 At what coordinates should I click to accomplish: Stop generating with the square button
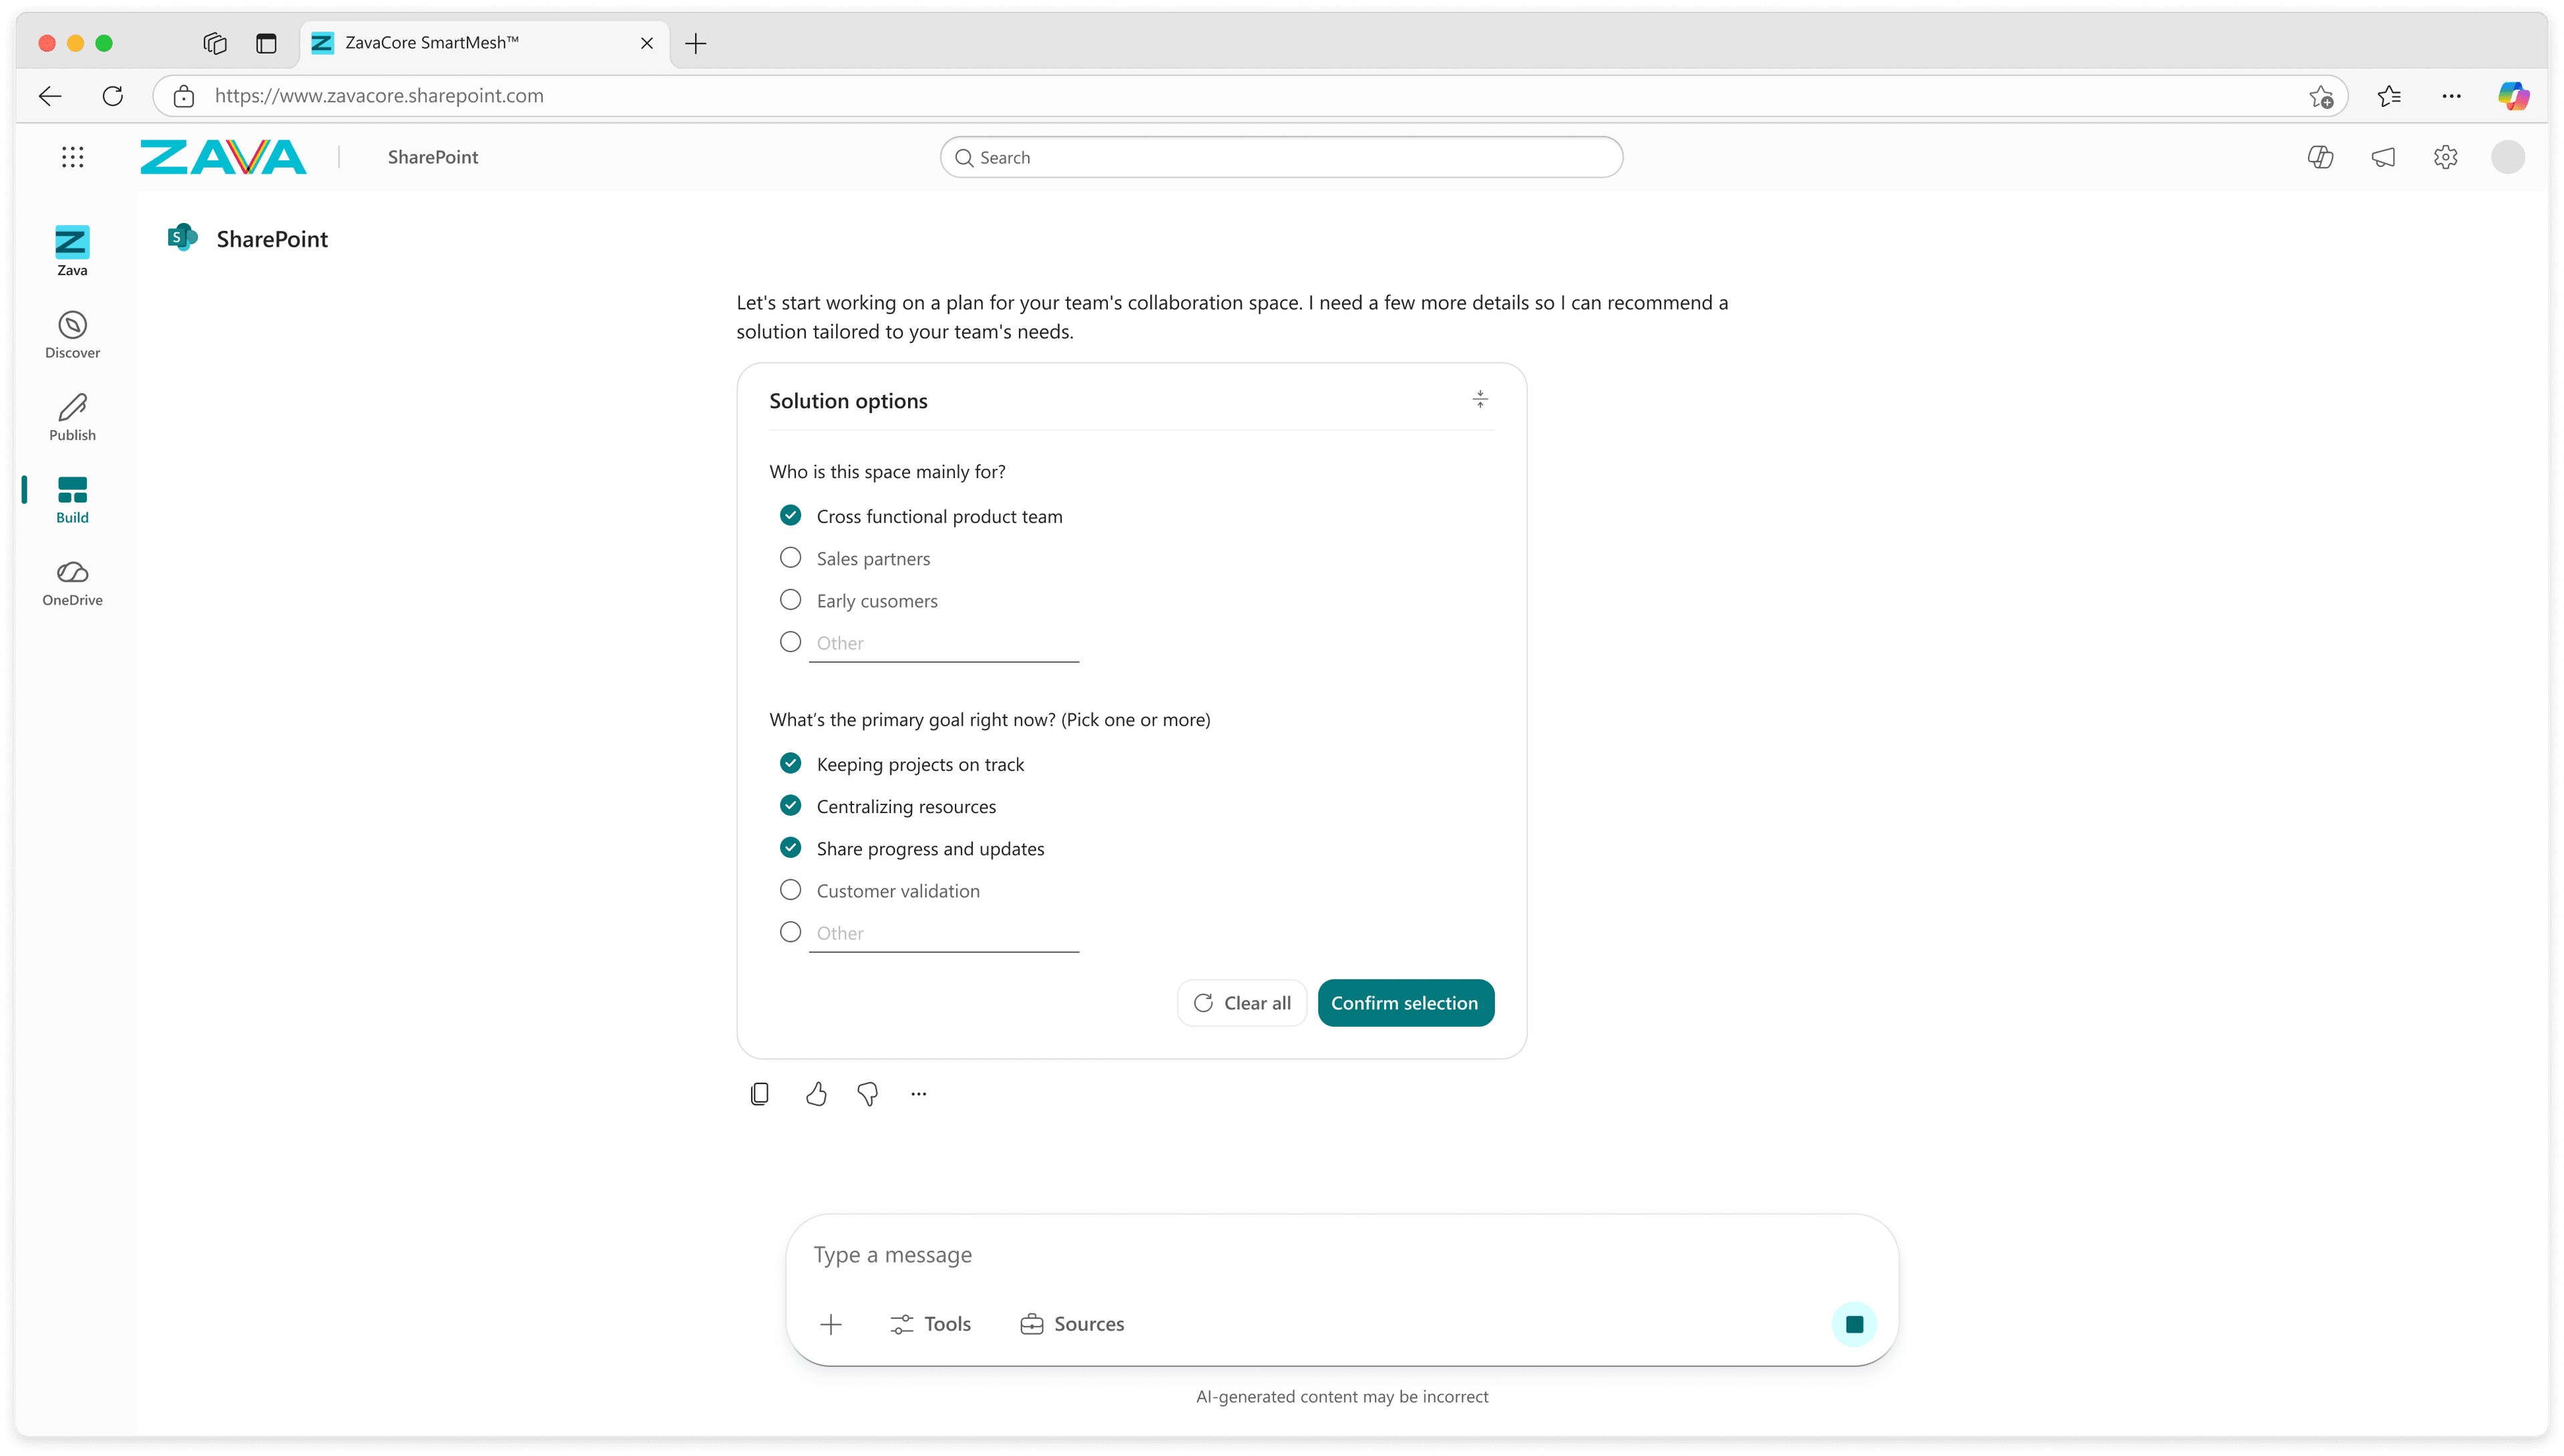[1854, 1324]
